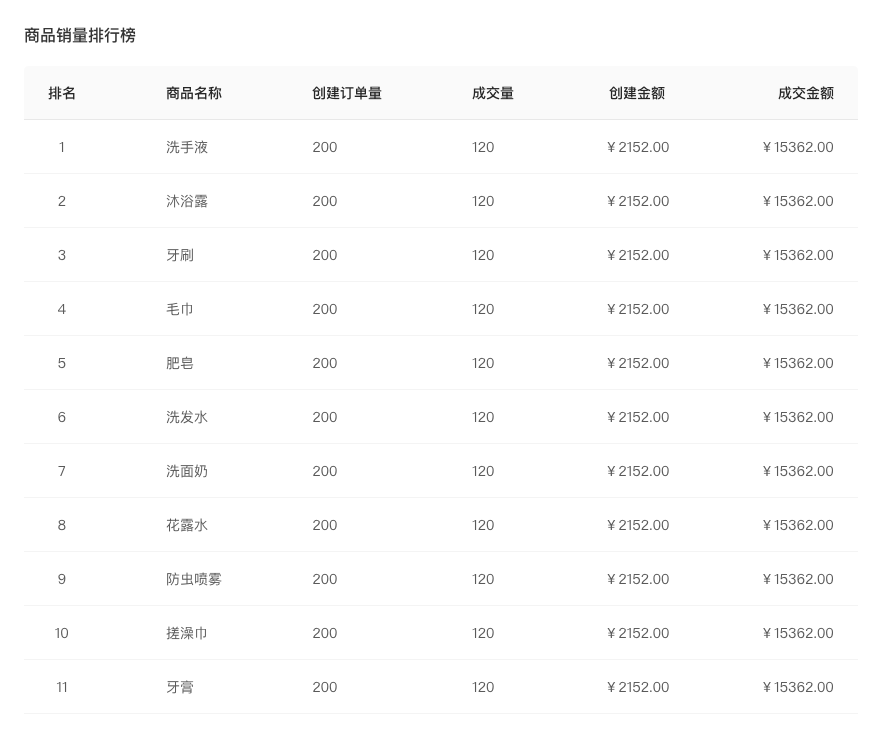This screenshot has width=882, height=747.
Task: Select the 花露水 product name
Action: [x=187, y=525]
